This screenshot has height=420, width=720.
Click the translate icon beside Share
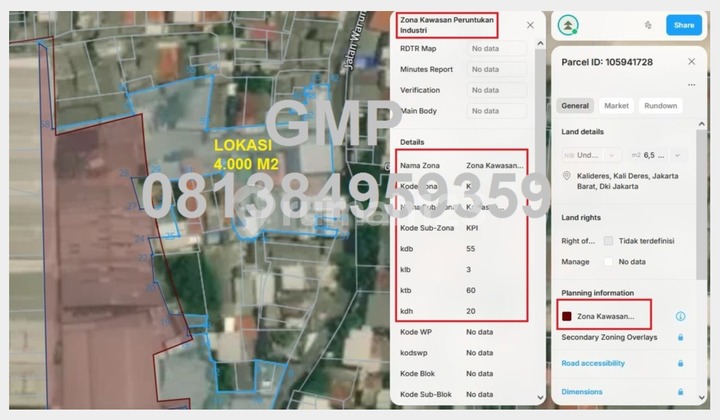[648, 25]
